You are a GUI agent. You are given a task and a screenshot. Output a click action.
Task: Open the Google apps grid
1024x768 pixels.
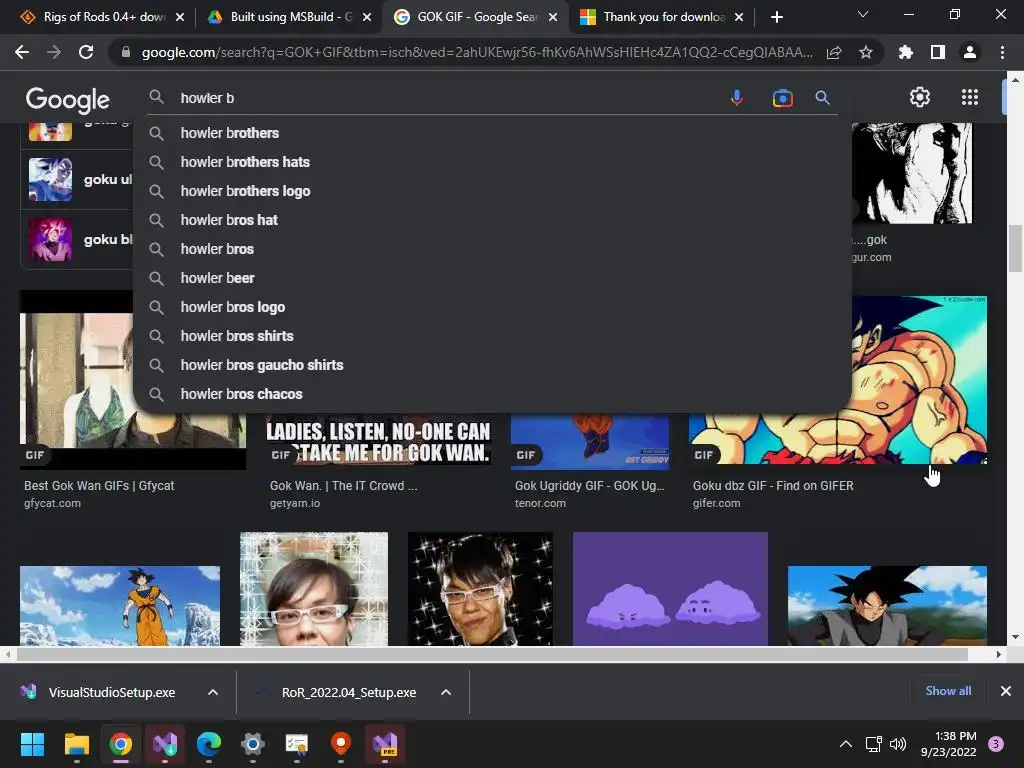click(x=970, y=97)
